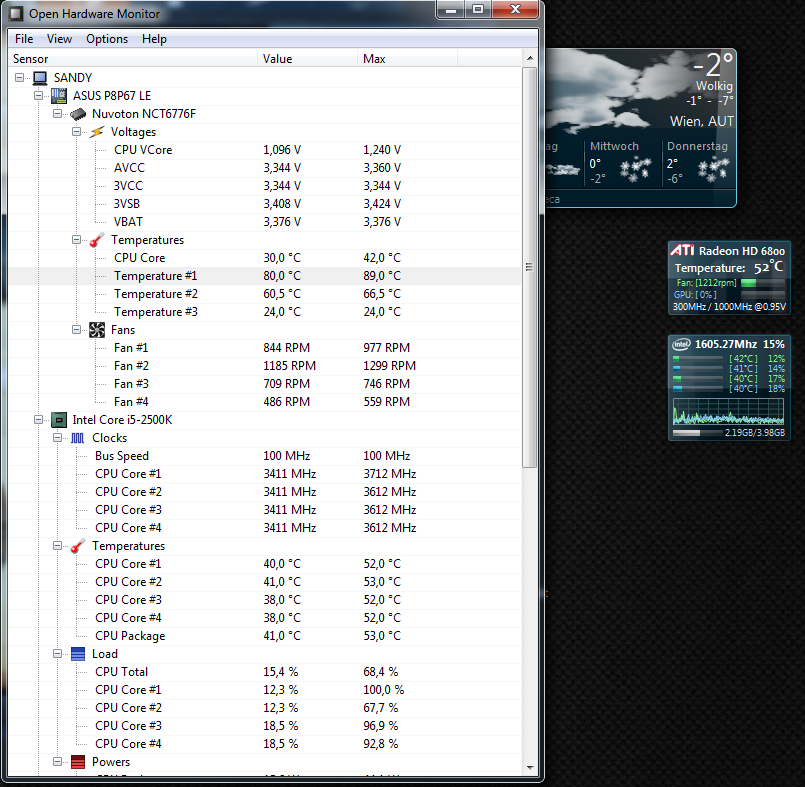
Task: Click the Radeon gadget Temperature 52°C reading
Action: coord(729,267)
